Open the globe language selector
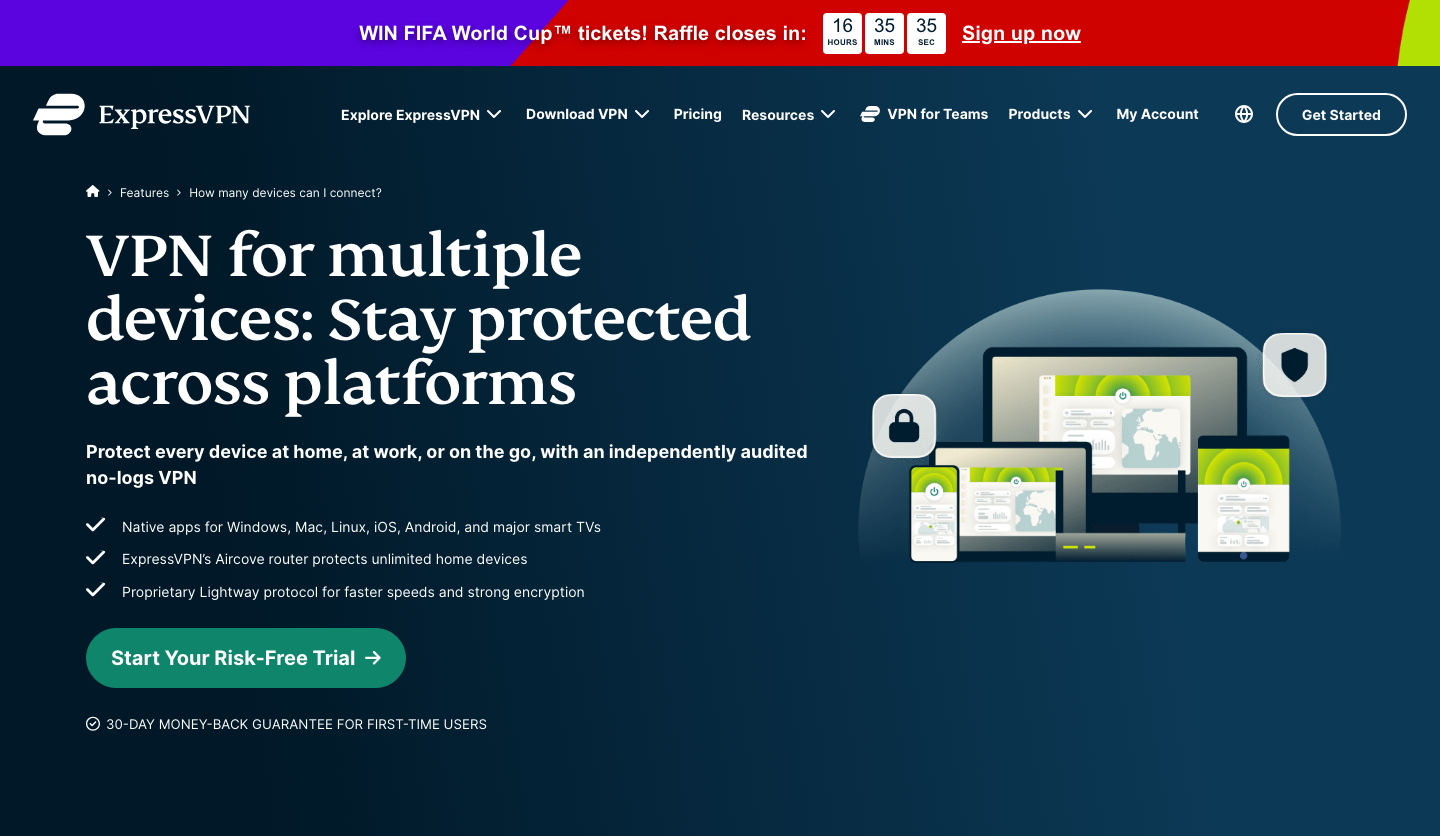This screenshot has width=1440, height=836. (x=1244, y=114)
